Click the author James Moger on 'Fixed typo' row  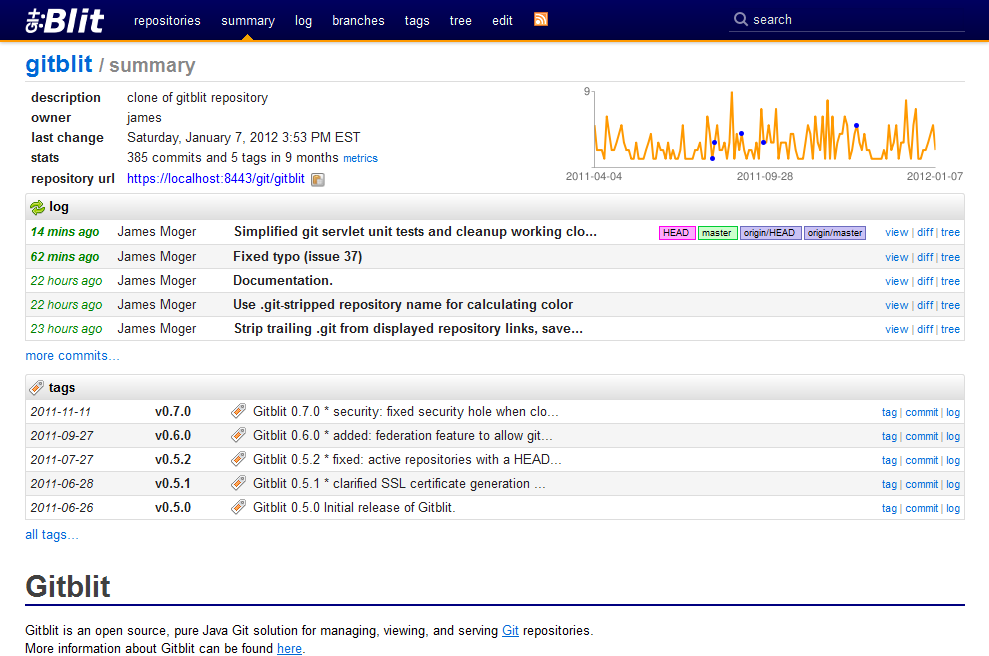click(x=156, y=257)
